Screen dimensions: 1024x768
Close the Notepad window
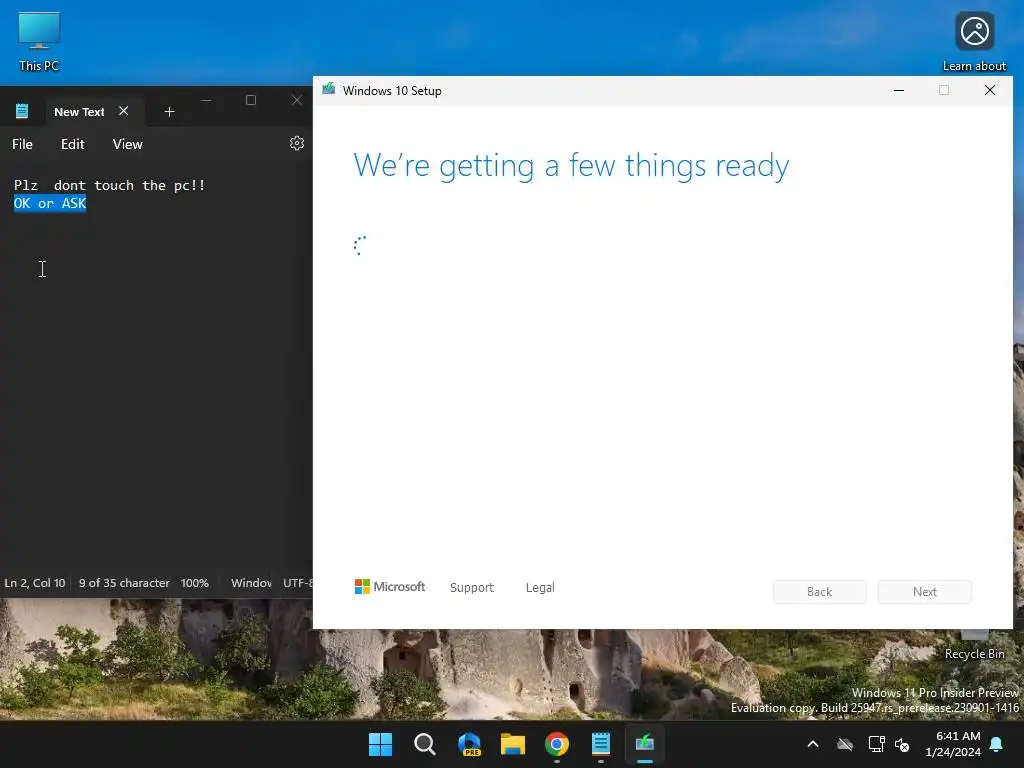(x=297, y=100)
